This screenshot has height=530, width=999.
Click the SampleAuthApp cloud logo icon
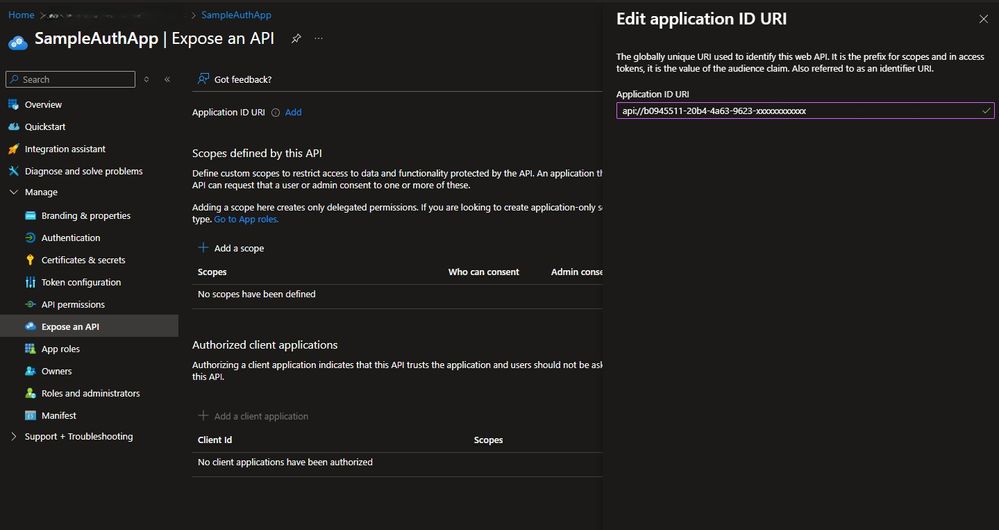coord(18,42)
